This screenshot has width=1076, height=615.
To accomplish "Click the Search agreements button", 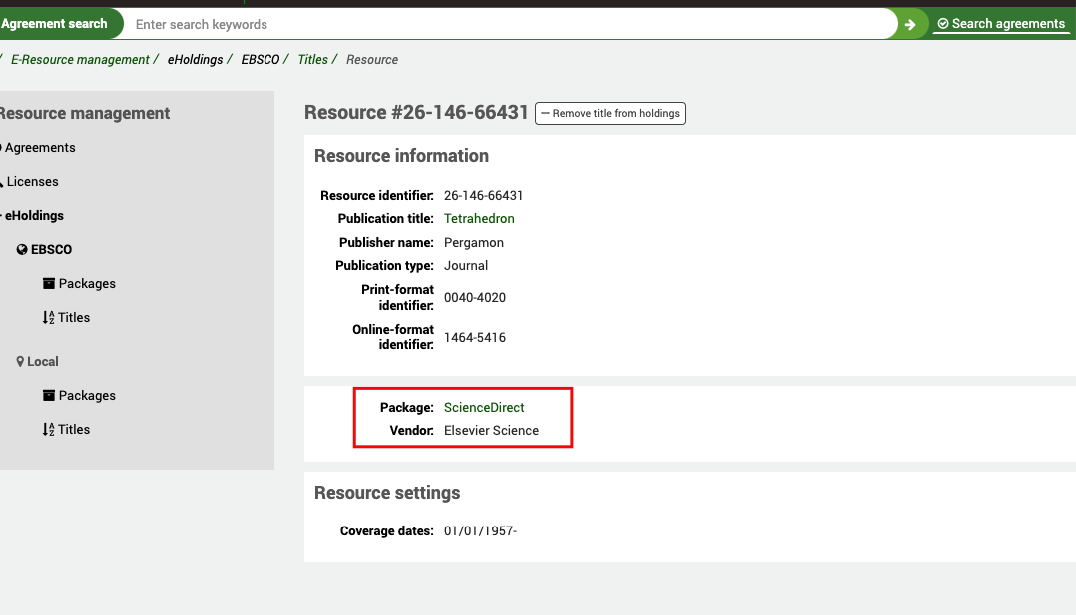I will [x=1001, y=23].
